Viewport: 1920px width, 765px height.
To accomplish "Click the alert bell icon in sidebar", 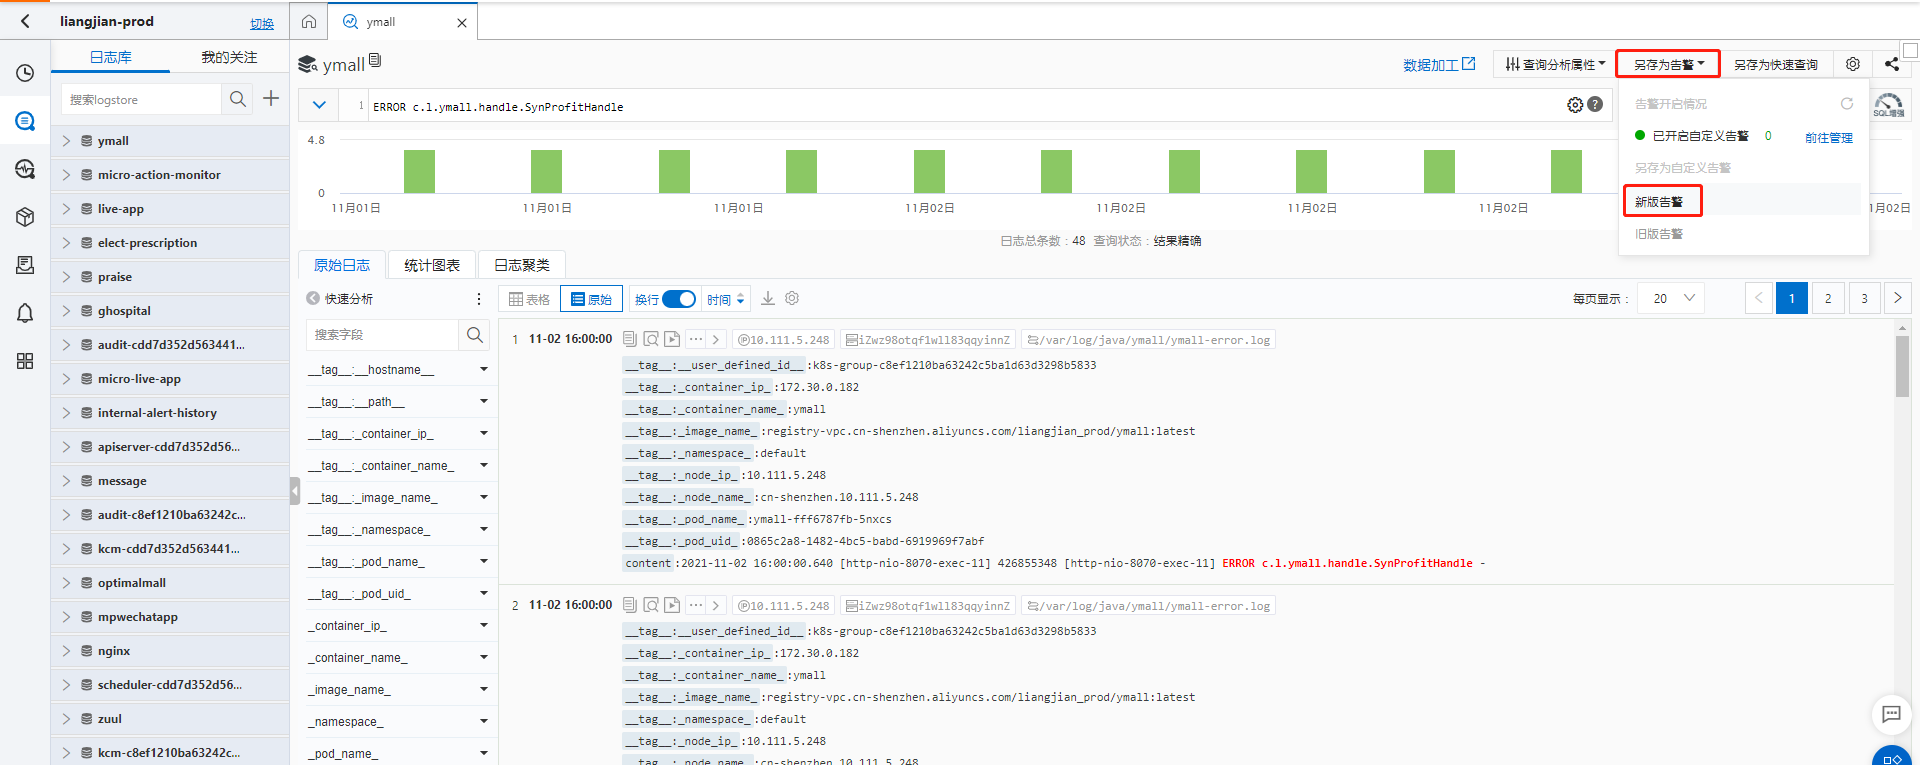I will click(x=25, y=313).
